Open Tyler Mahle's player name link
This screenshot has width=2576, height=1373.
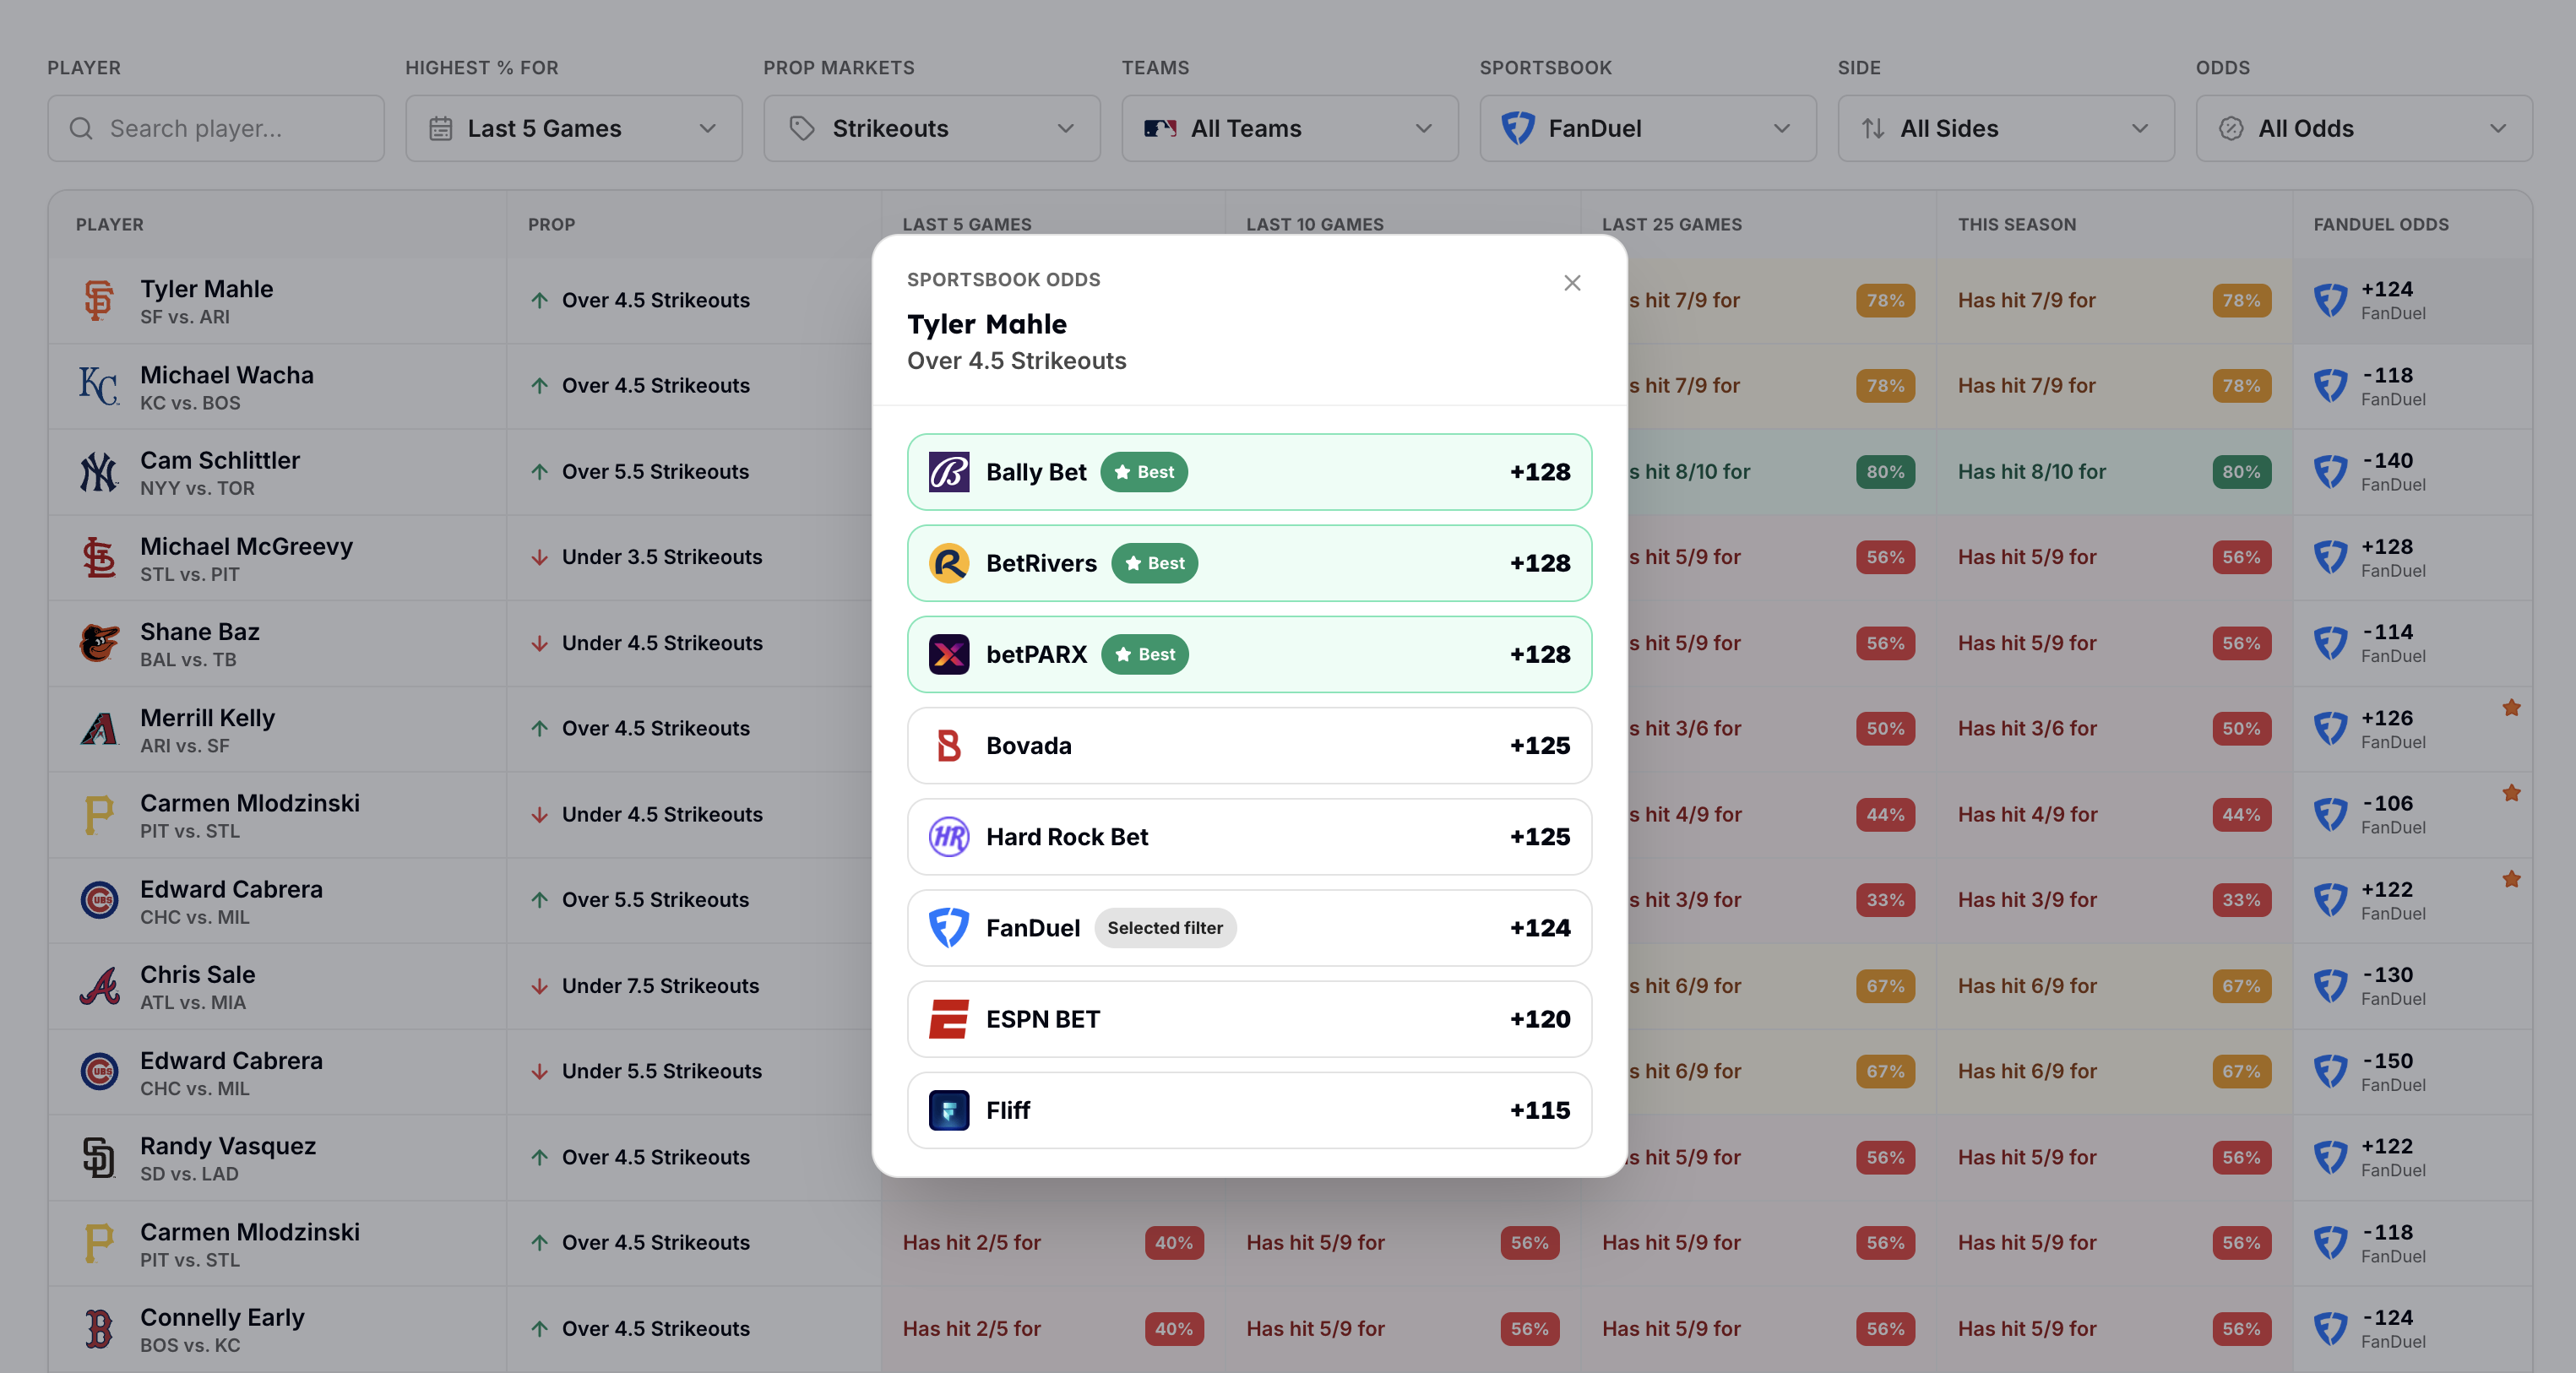pyautogui.click(x=206, y=289)
